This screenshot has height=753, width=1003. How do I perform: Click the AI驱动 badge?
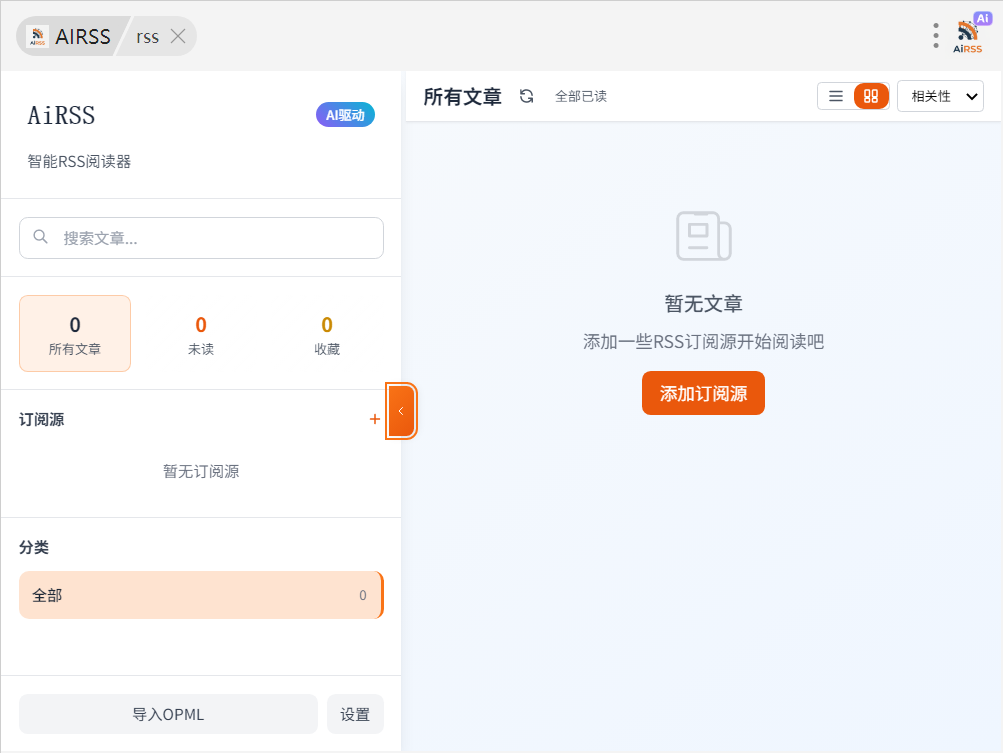tap(345, 115)
